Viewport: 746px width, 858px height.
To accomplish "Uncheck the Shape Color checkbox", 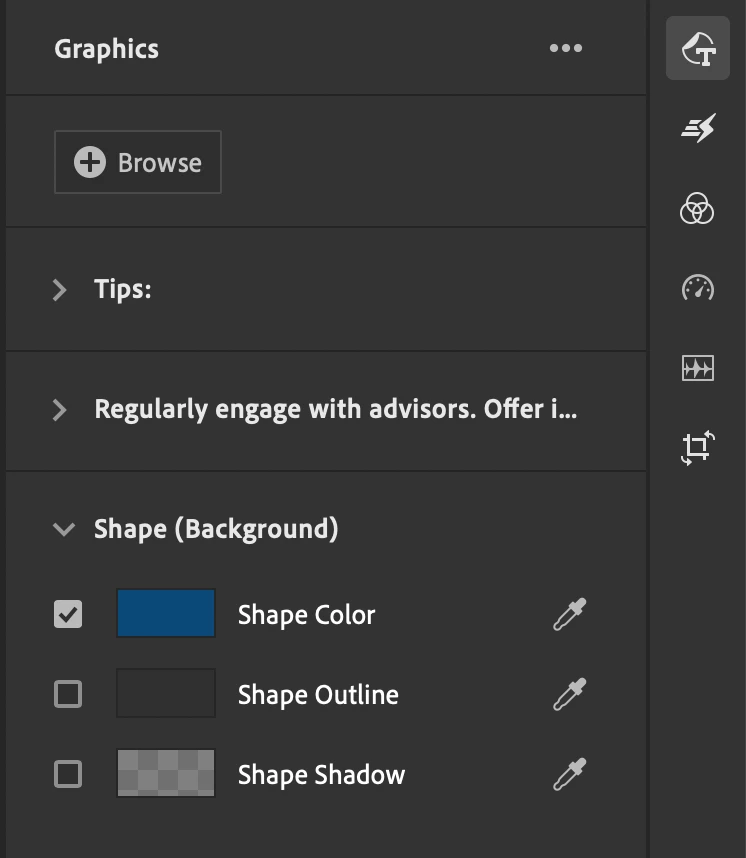I will (68, 614).
